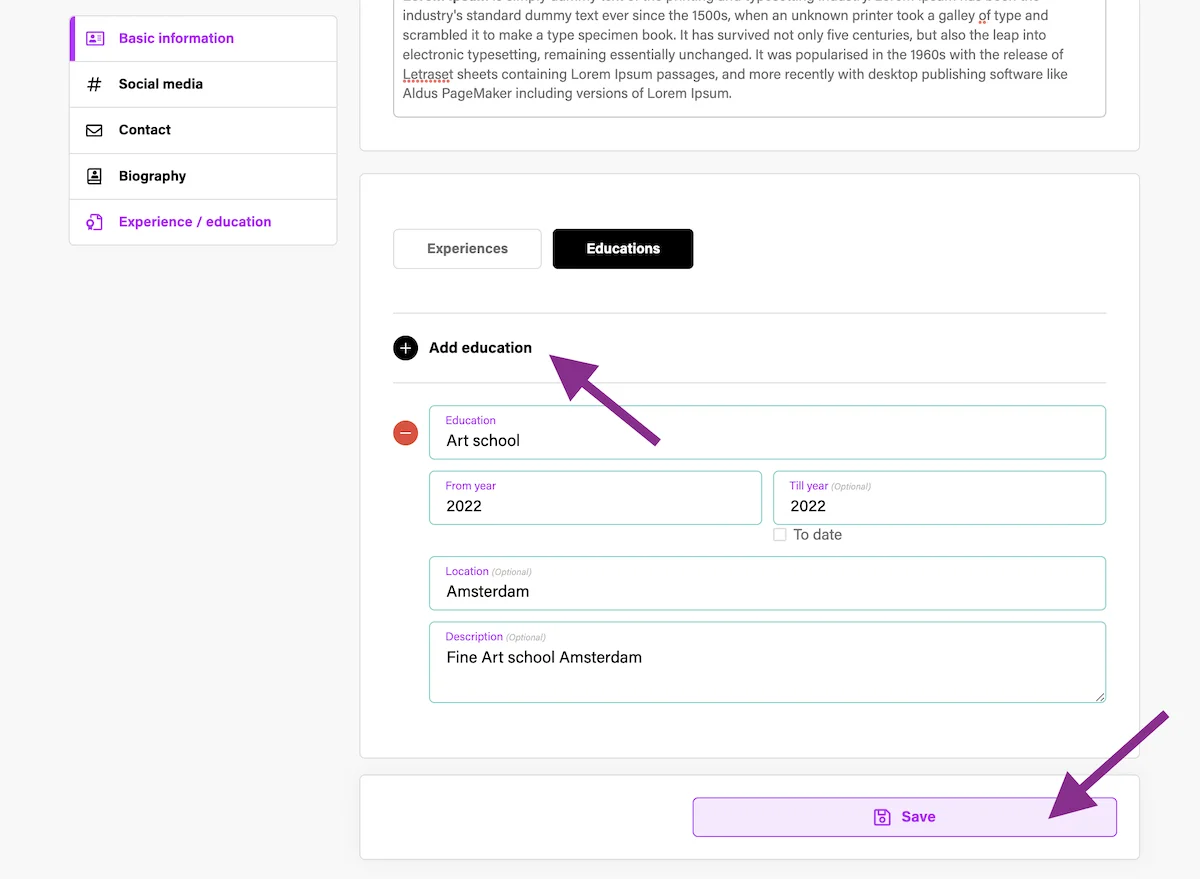Remove the Art school entry with red minus icon

click(405, 433)
